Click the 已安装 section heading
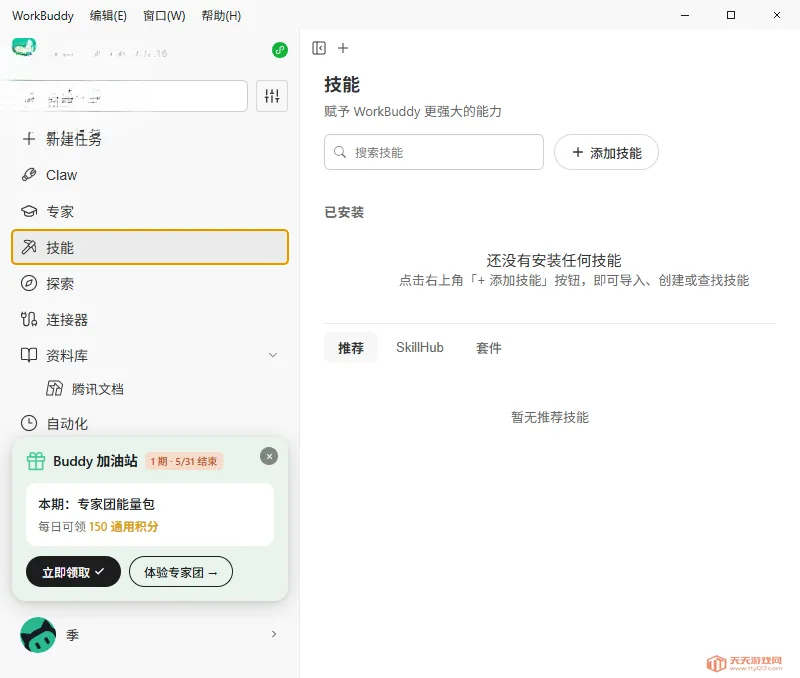Image resolution: width=800 pixels, height=678 pixels. click(x=344, y=212)
